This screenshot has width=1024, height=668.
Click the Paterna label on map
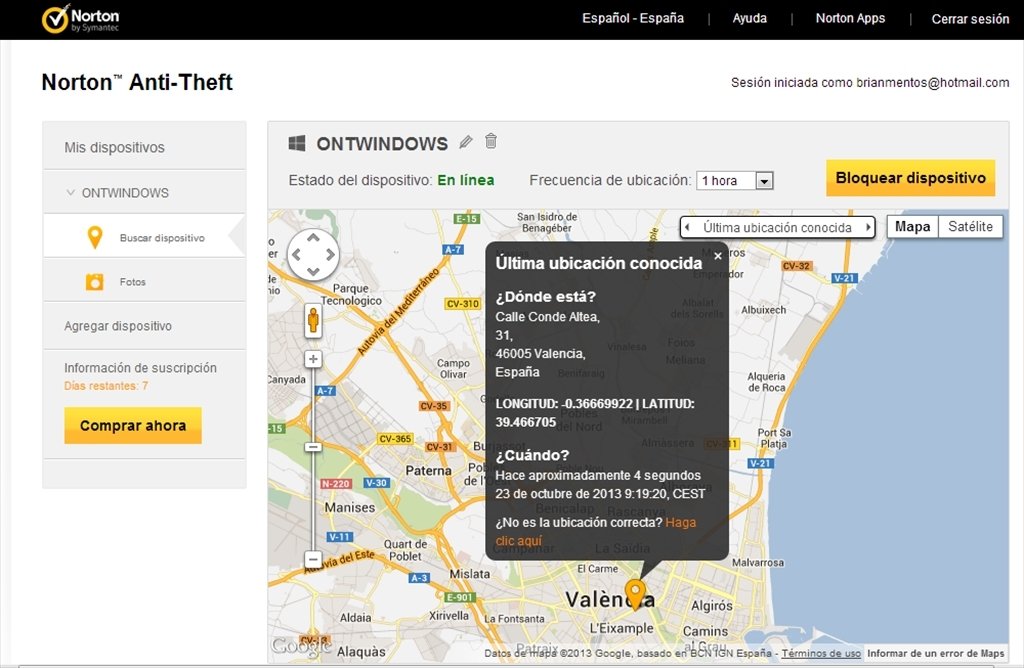[428, 470]
